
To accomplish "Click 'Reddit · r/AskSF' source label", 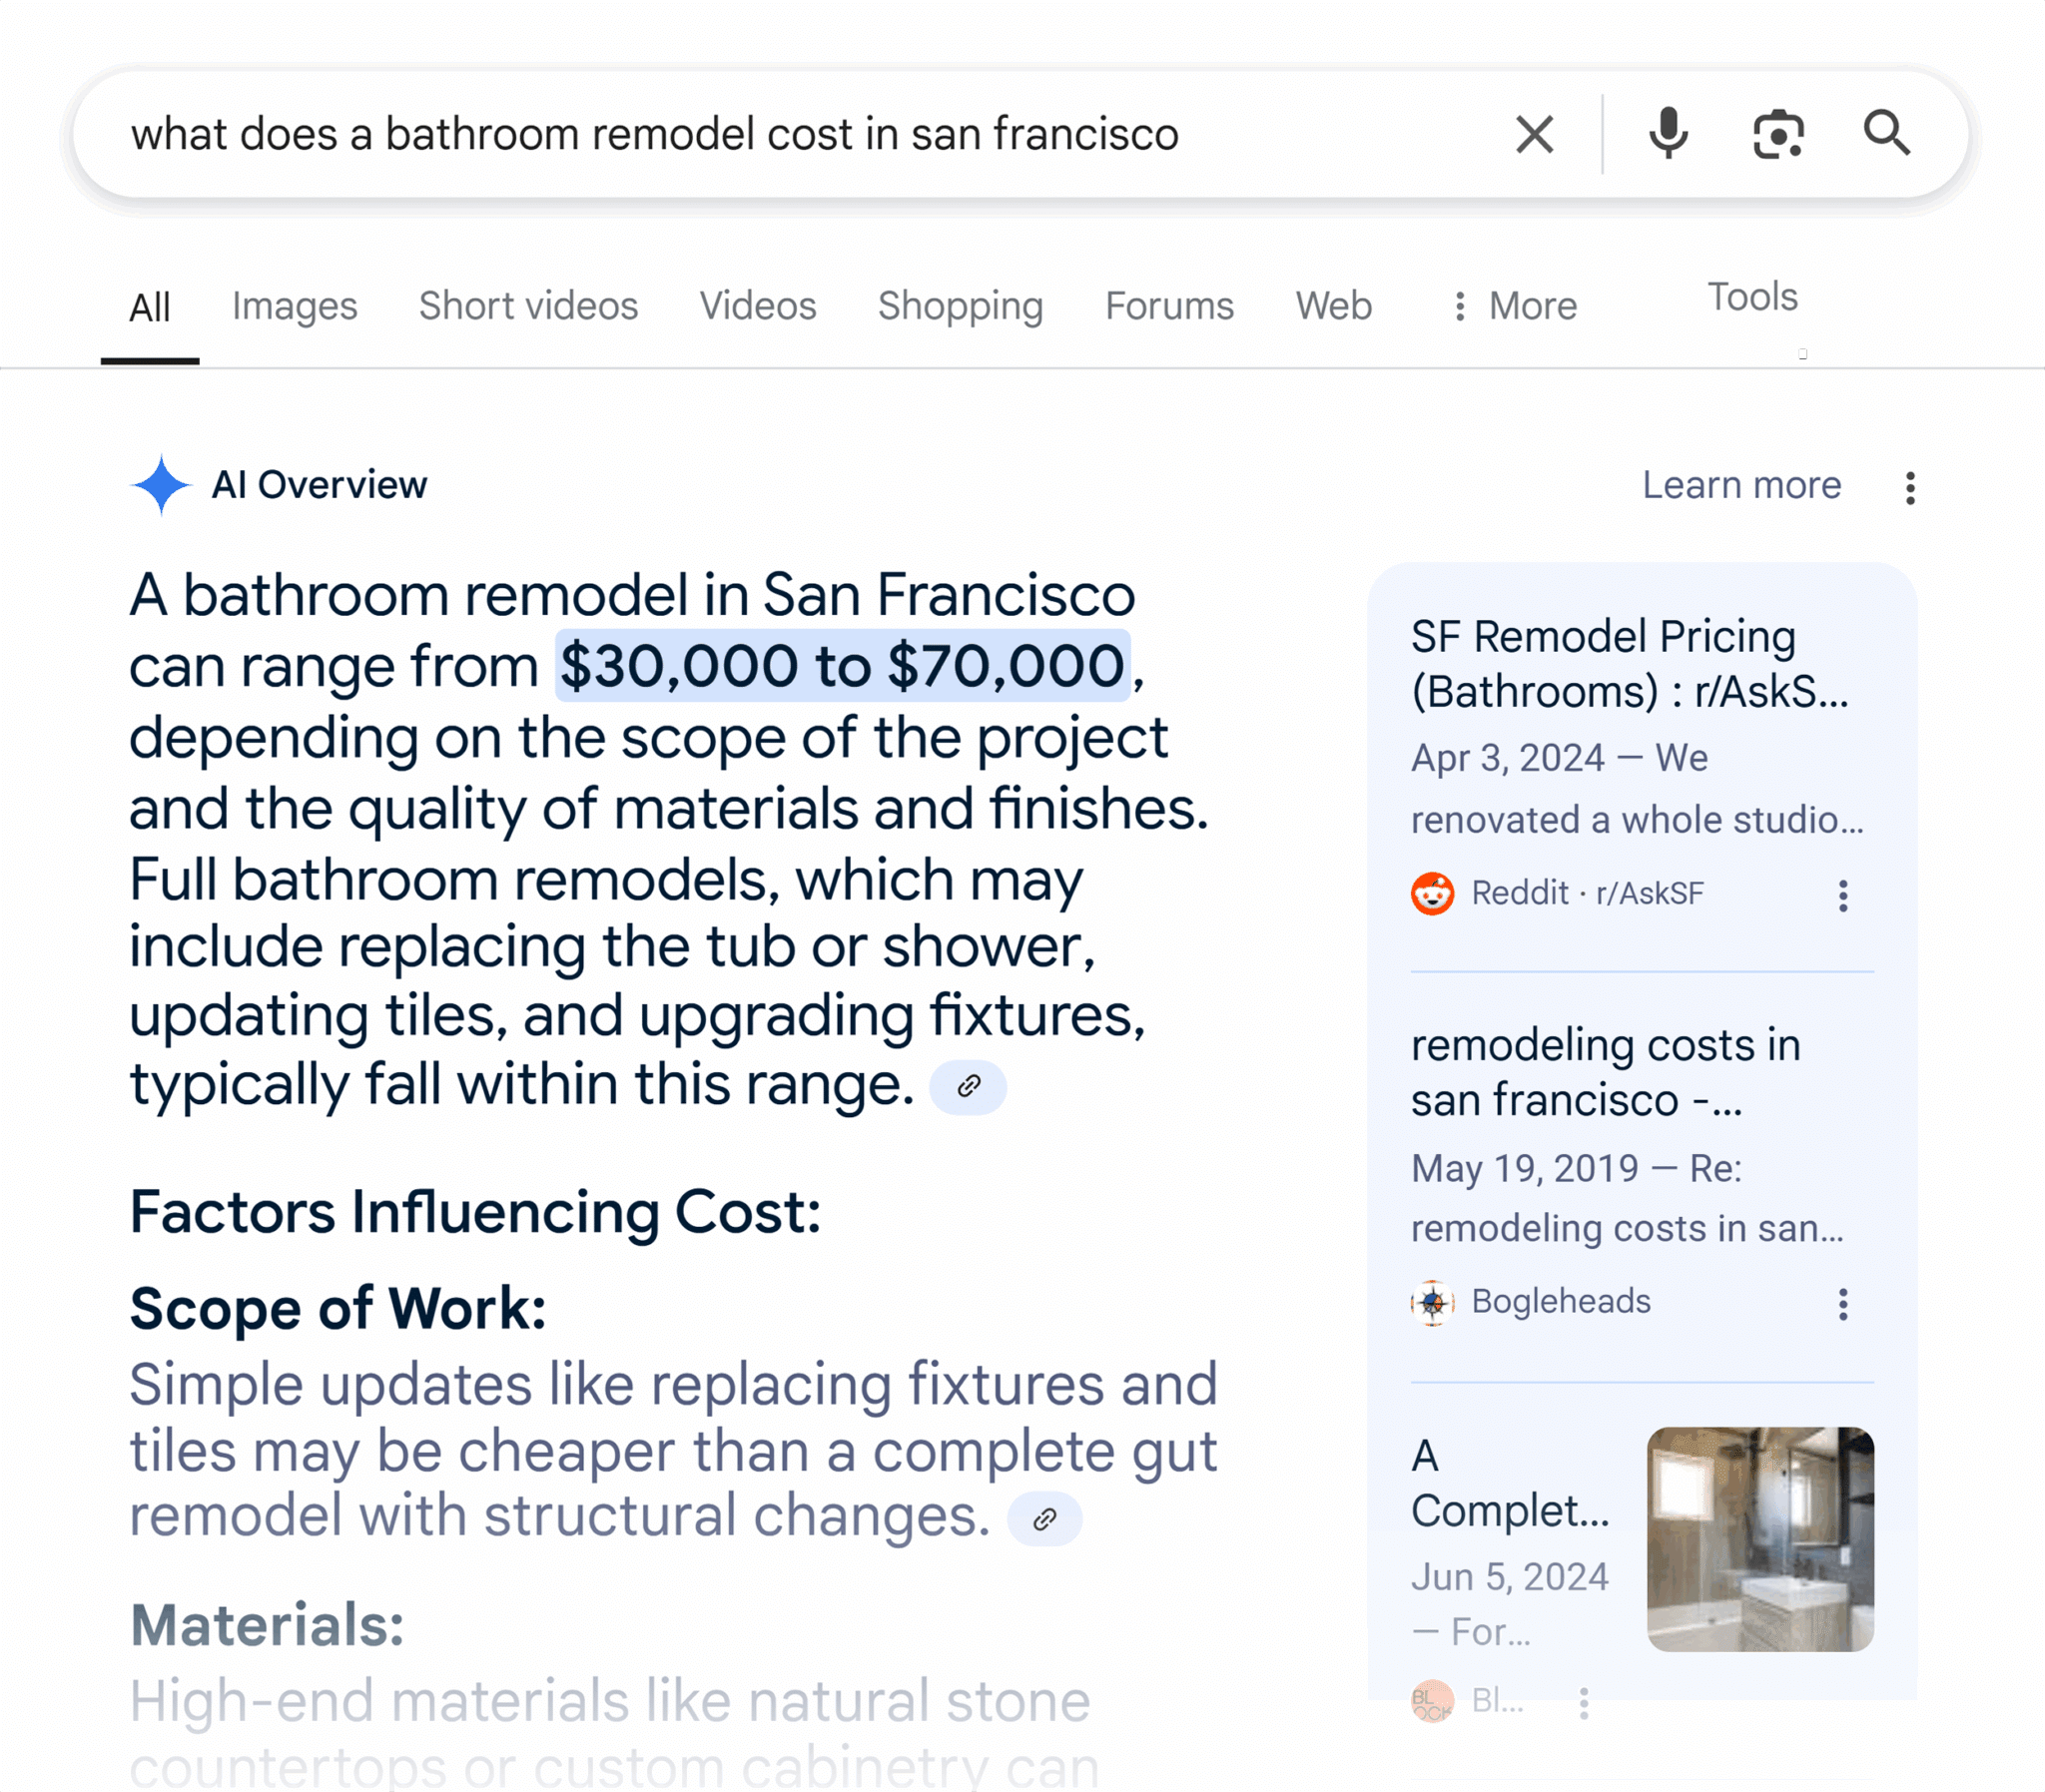I will tap(1588, 893).
